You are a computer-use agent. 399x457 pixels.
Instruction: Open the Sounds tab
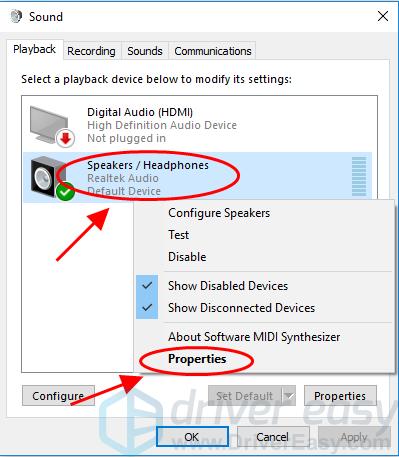coord(145,51)
